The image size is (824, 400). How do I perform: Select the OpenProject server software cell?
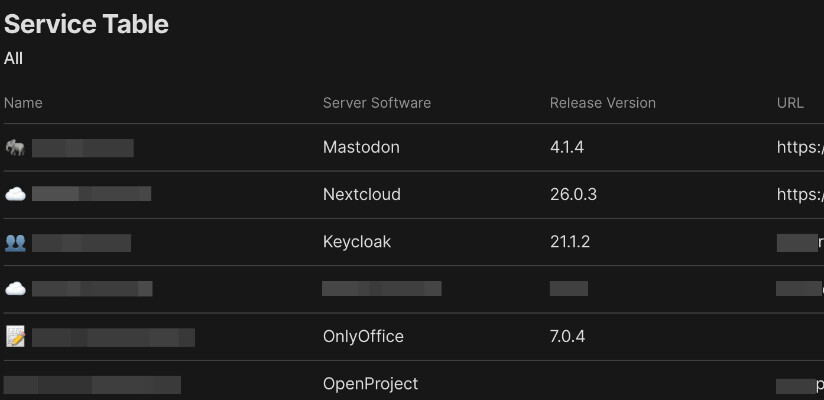[x=370, y=384]
